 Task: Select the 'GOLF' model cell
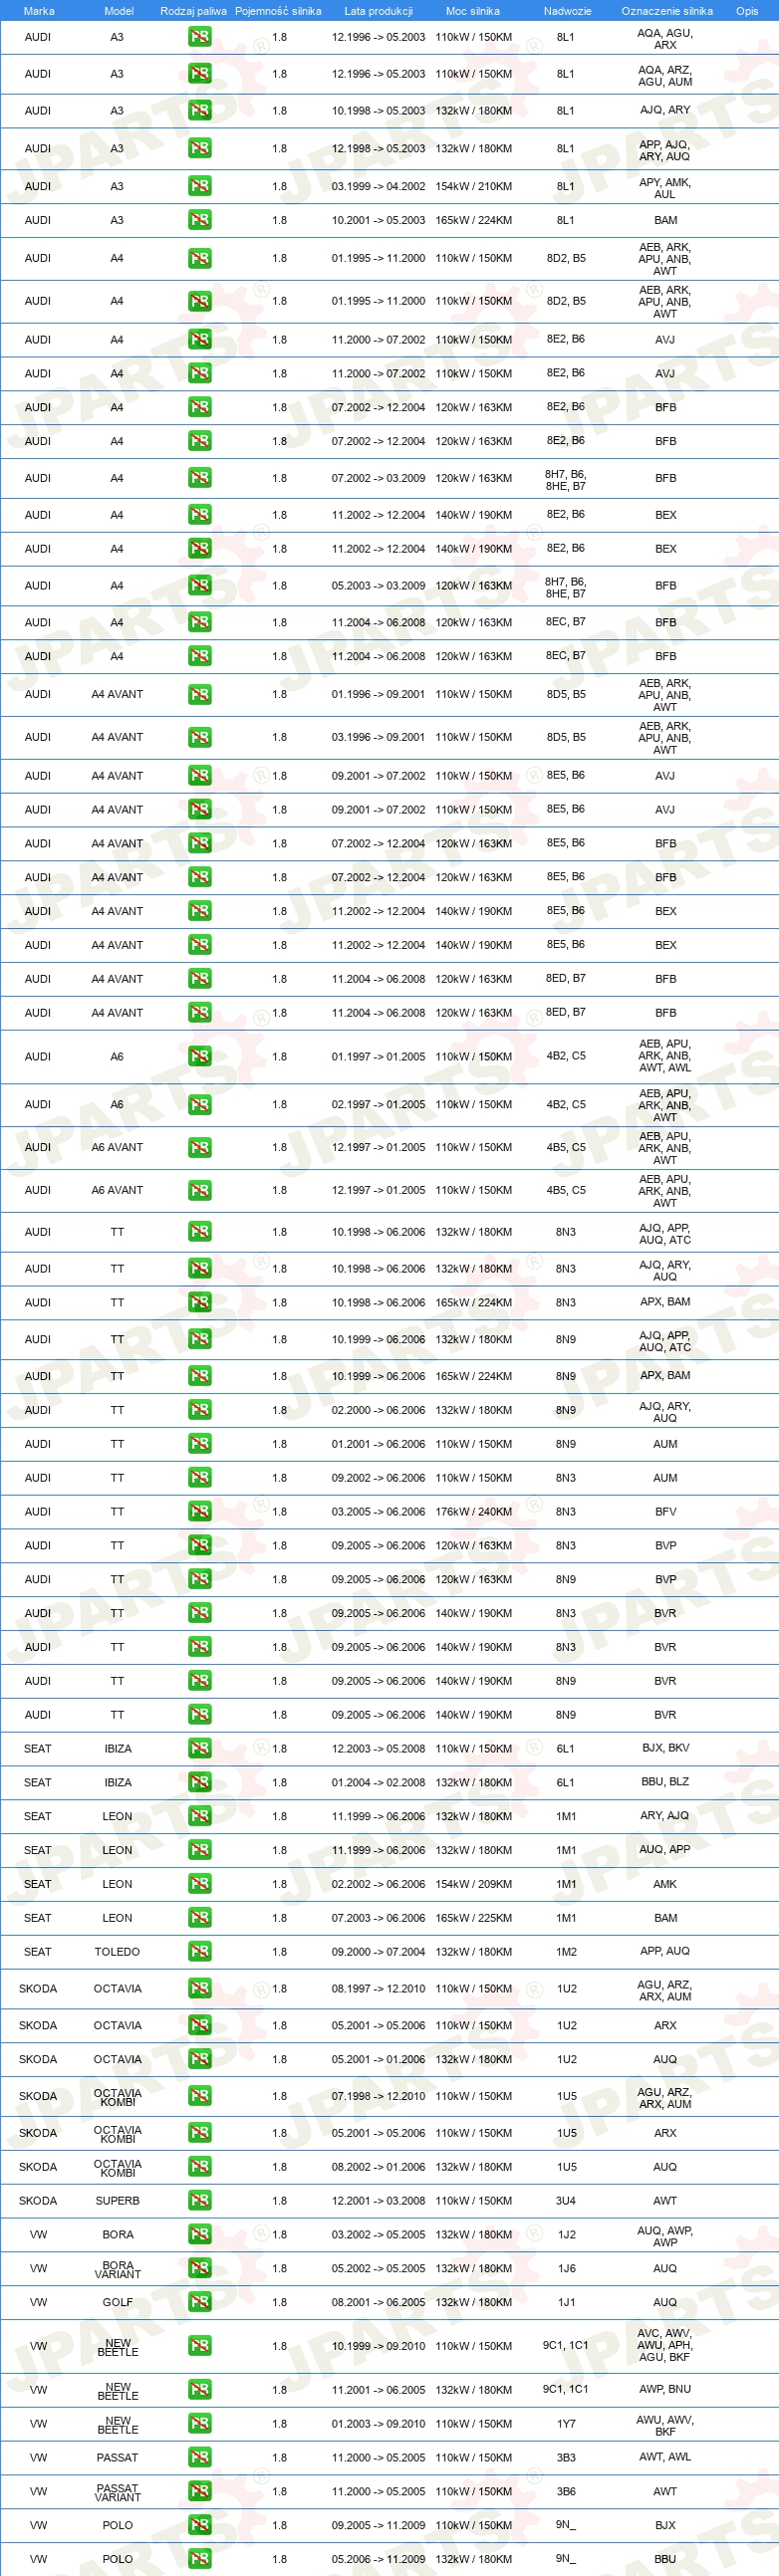[x=117, y=2303]
